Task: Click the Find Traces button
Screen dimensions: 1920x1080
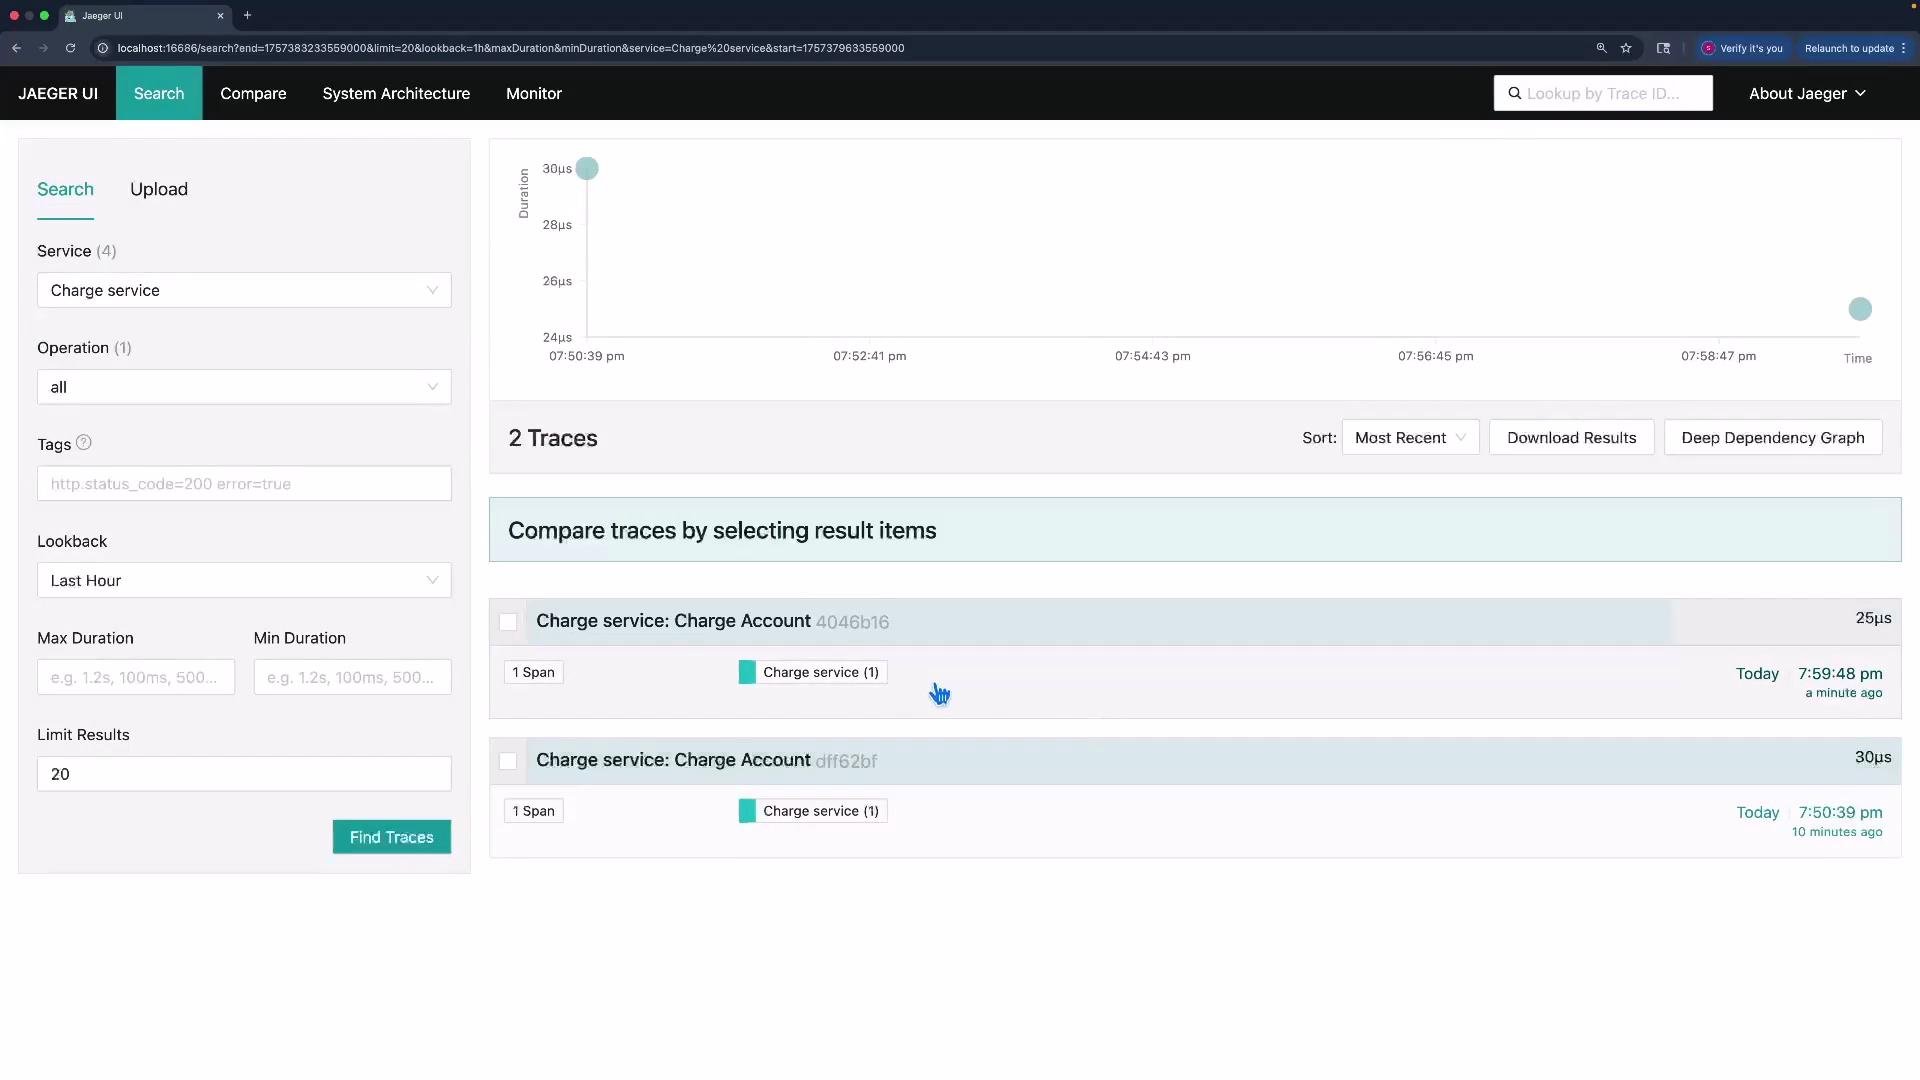Action: tap(392, 837)
